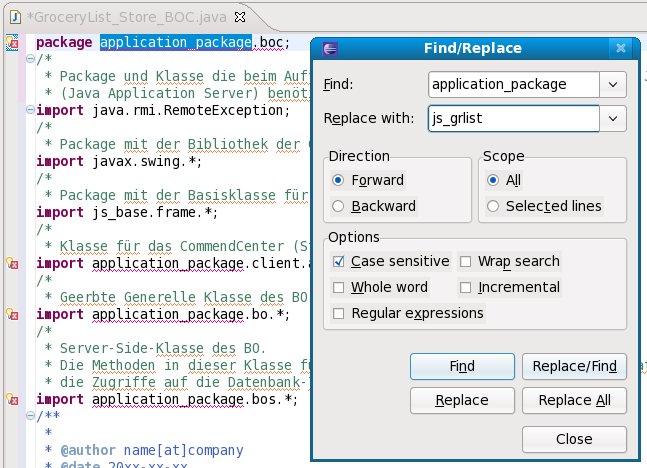Close Find/Replace dialog using title bar X
647x468 pixels.
(622, 47)
